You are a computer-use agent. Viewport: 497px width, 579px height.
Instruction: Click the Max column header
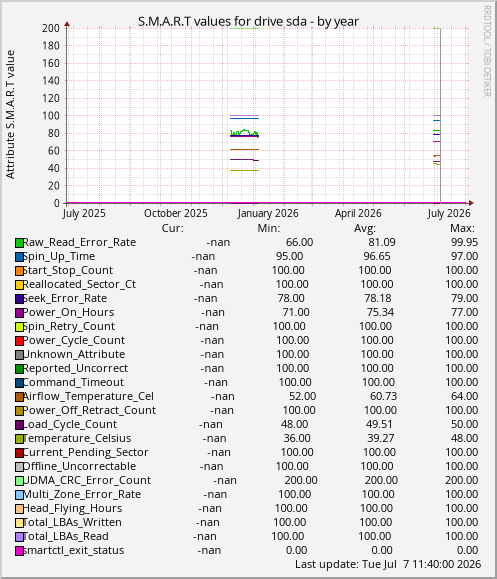tap(462, 229)
